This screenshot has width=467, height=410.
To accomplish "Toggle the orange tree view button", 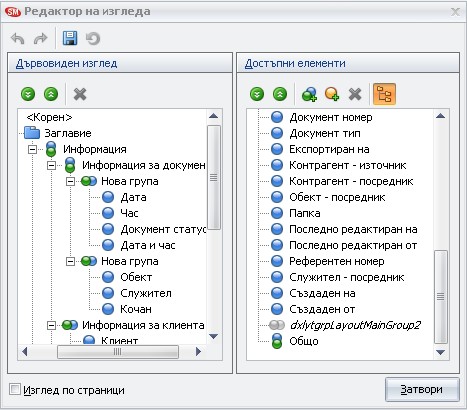I will [x=384, y=94].
